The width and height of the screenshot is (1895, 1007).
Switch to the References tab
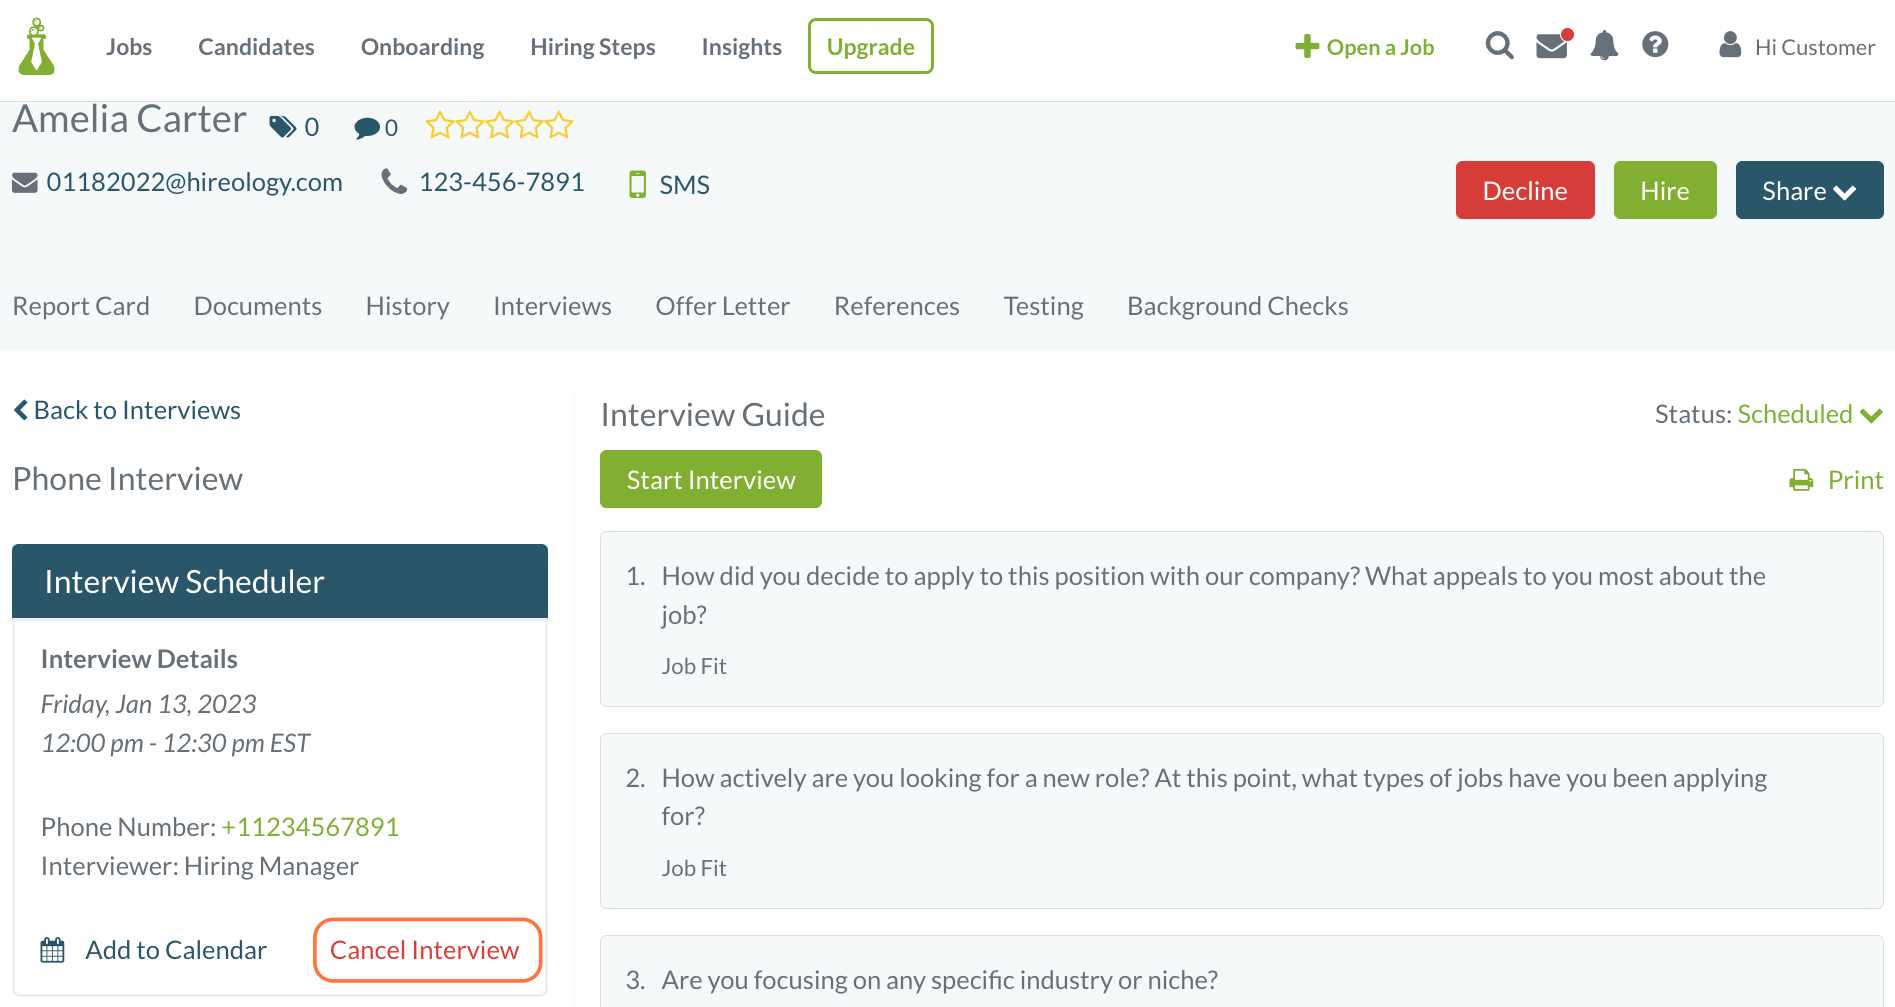(x=896, y=306)
